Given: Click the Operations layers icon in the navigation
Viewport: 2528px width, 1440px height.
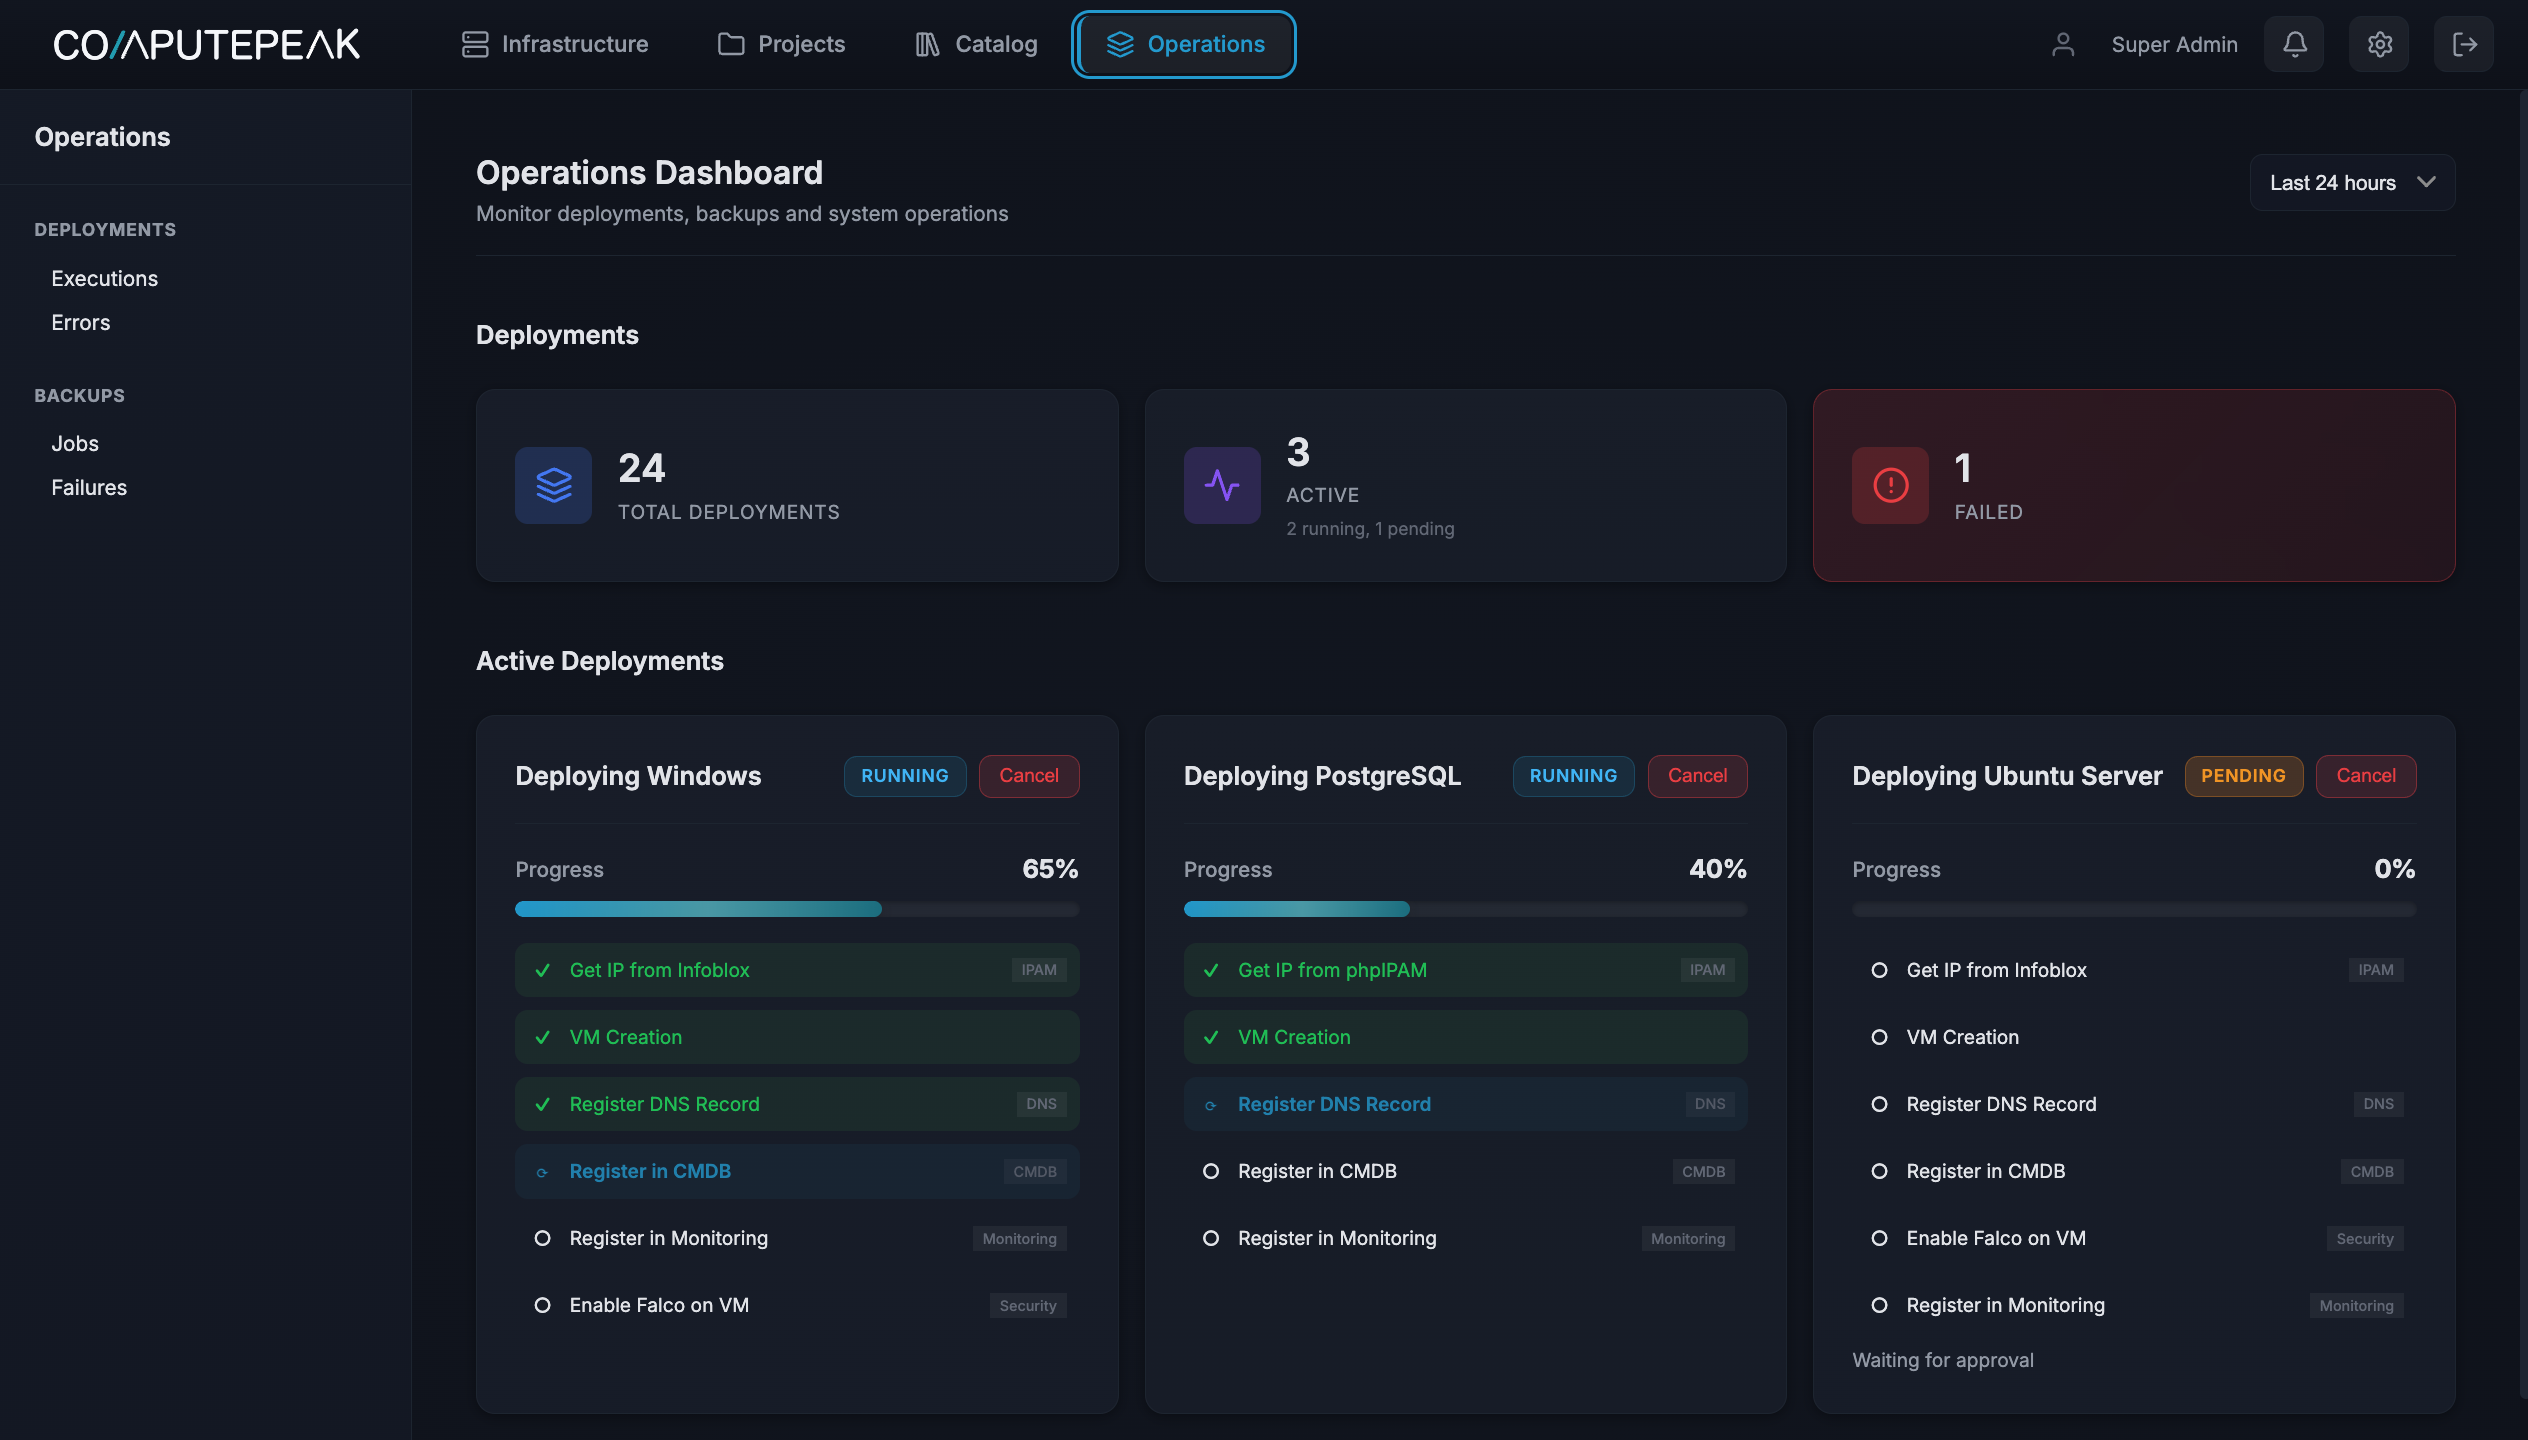Looking at the screenshot, I should click(x=1117, y=44).
